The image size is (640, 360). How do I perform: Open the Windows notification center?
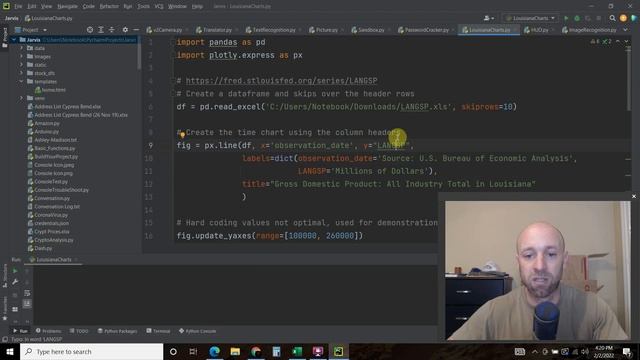pos(627,351)
